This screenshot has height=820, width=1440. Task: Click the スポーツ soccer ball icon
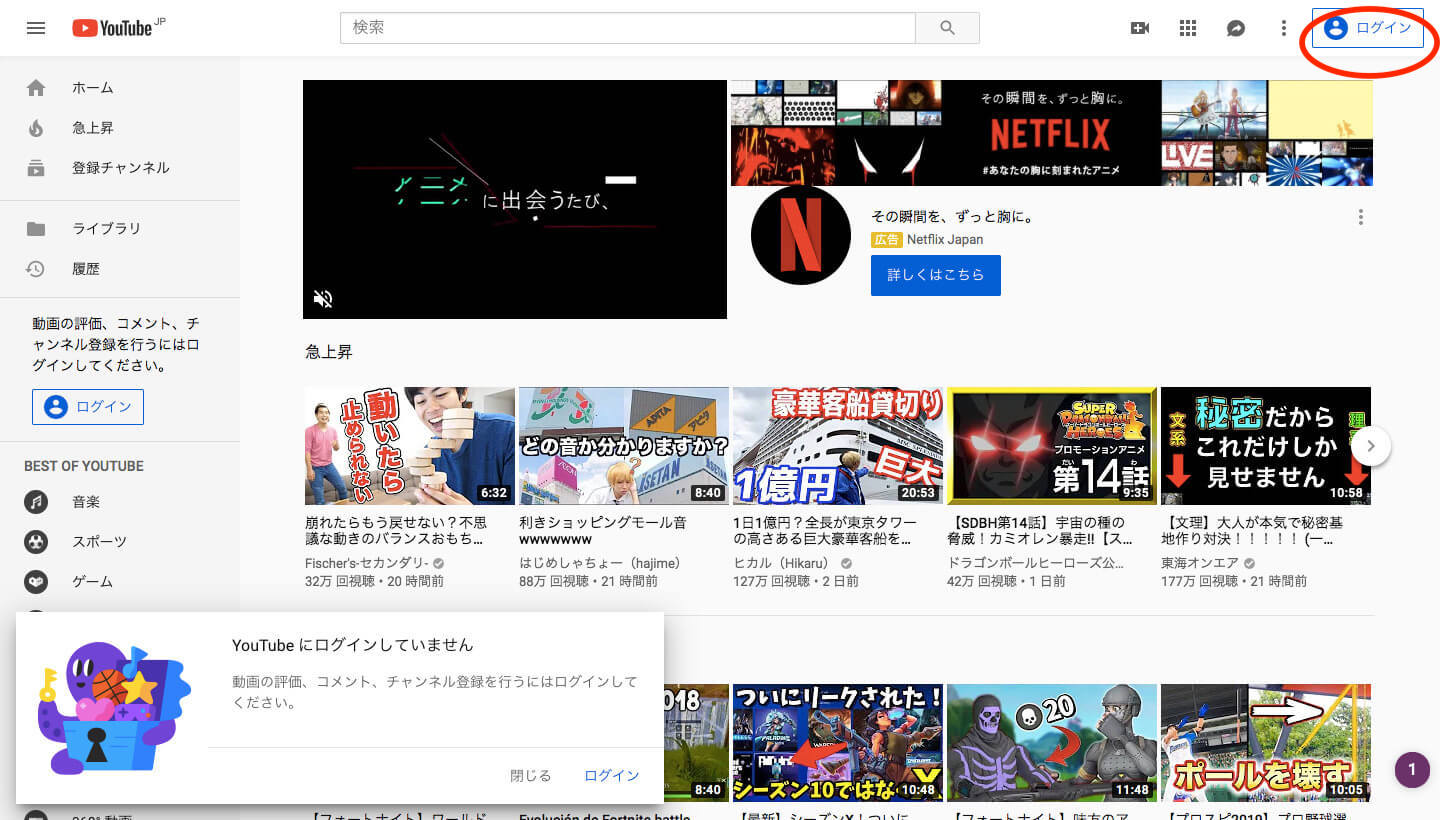[36, 542]
